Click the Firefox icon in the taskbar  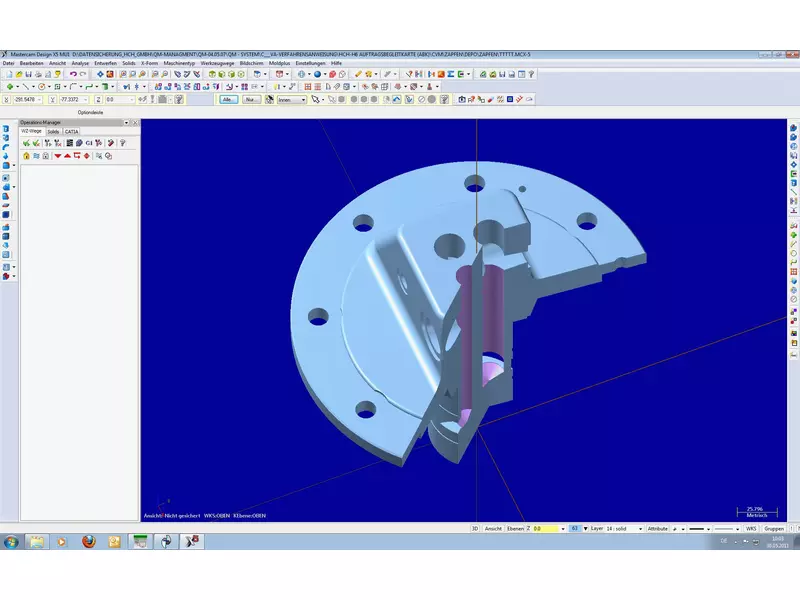click(x=88, y=541)
